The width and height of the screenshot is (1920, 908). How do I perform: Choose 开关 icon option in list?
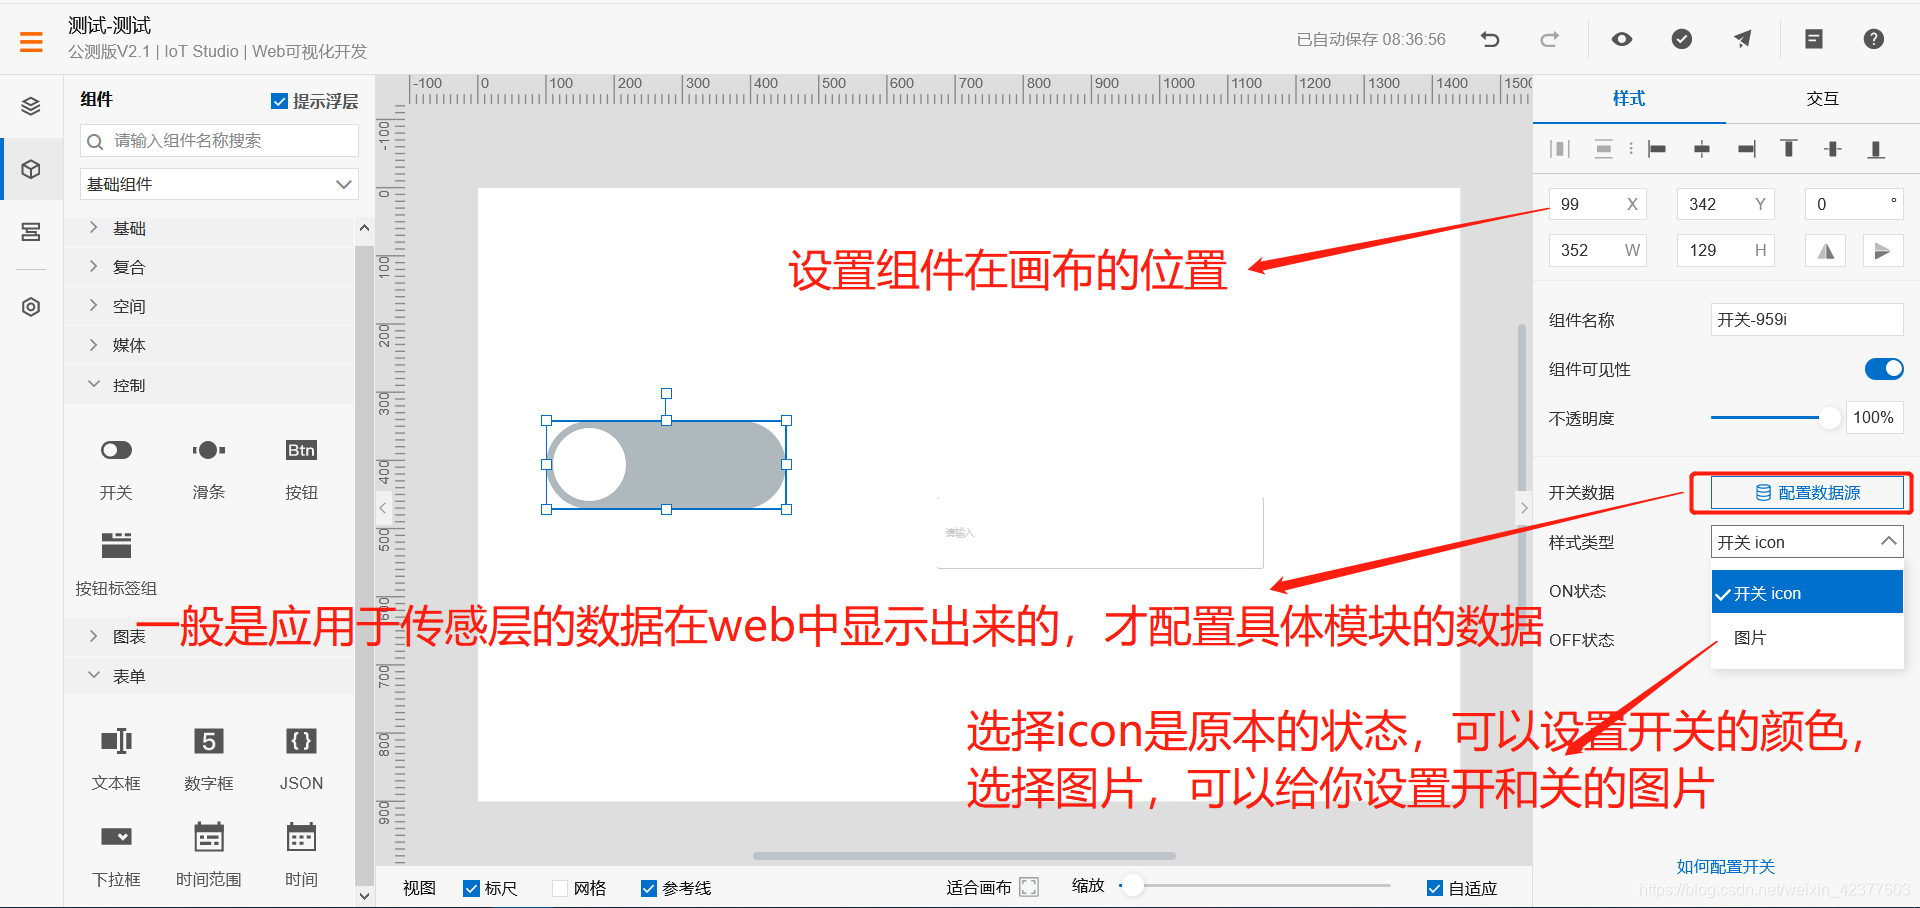[x=1807, y=593]
